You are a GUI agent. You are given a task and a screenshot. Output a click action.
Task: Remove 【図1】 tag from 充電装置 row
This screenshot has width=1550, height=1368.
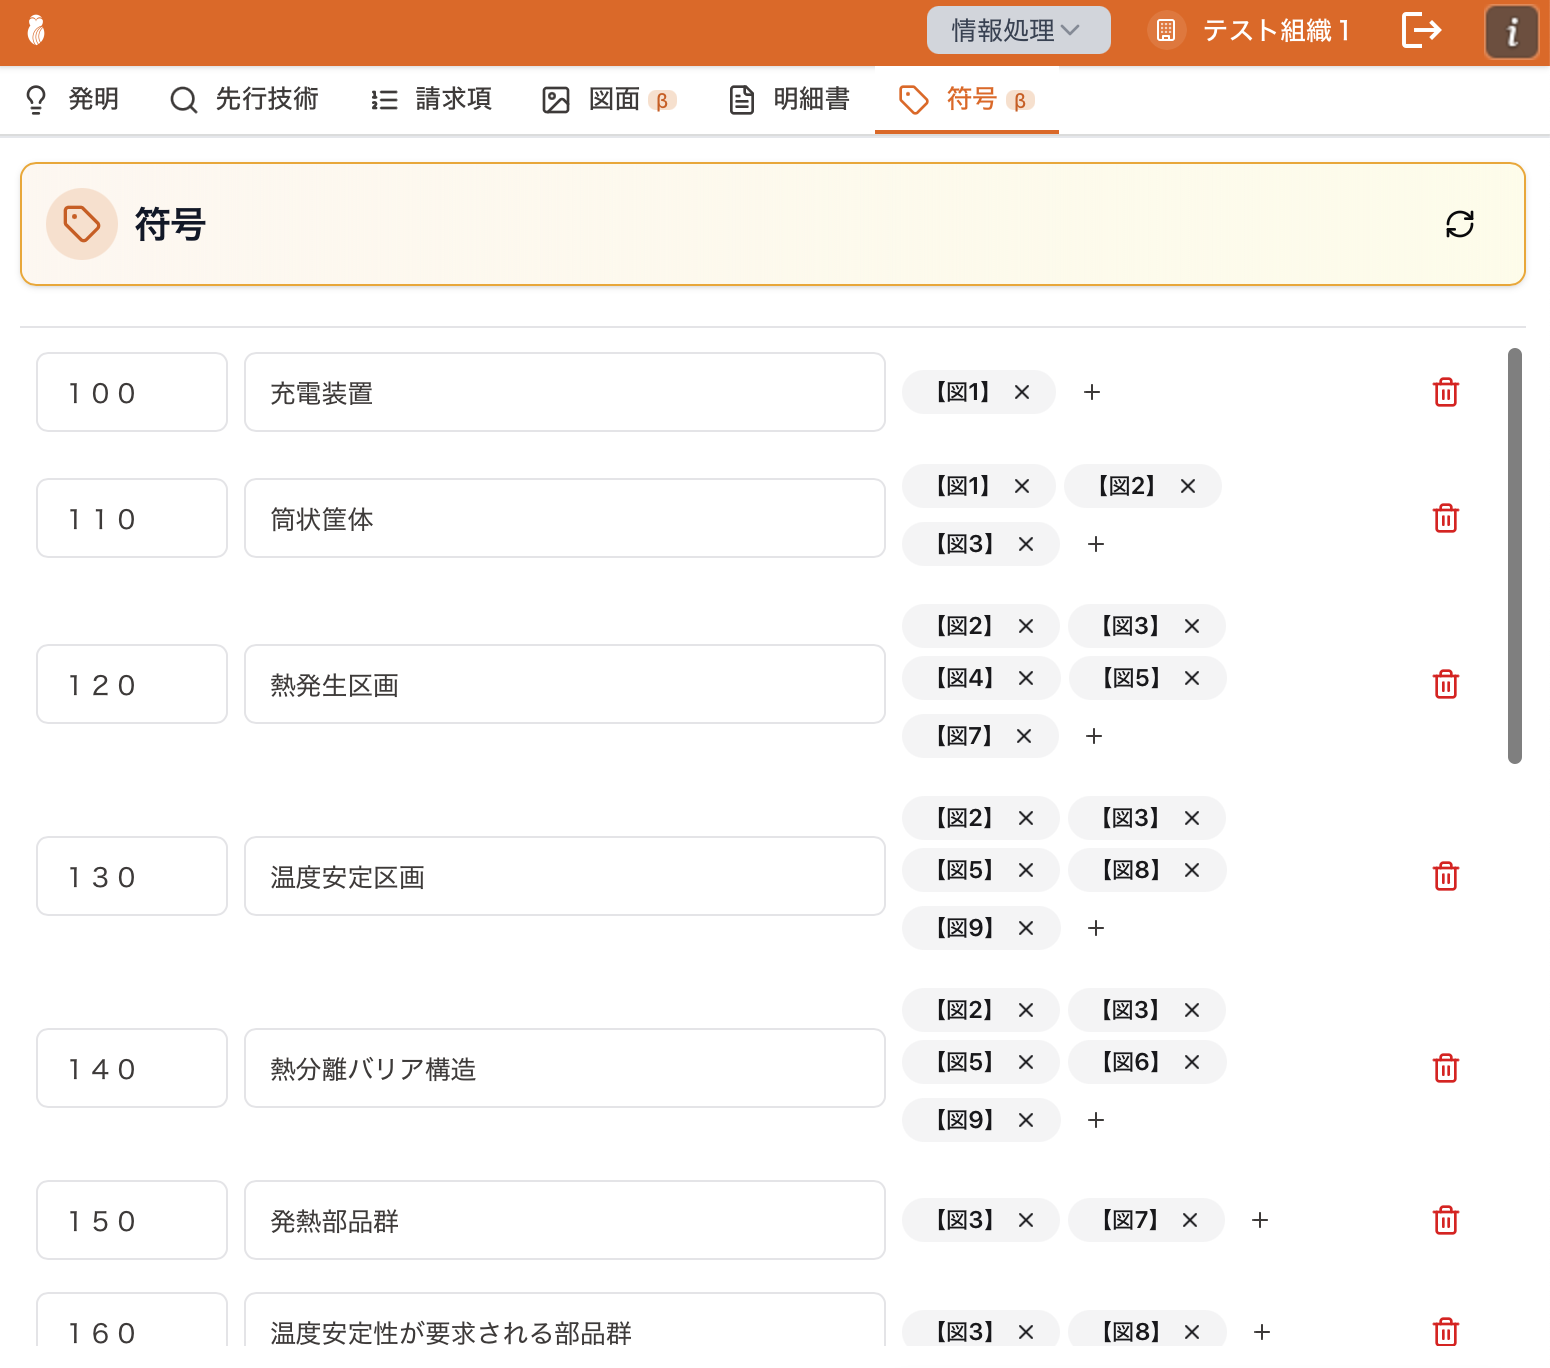pos(1022,392)
